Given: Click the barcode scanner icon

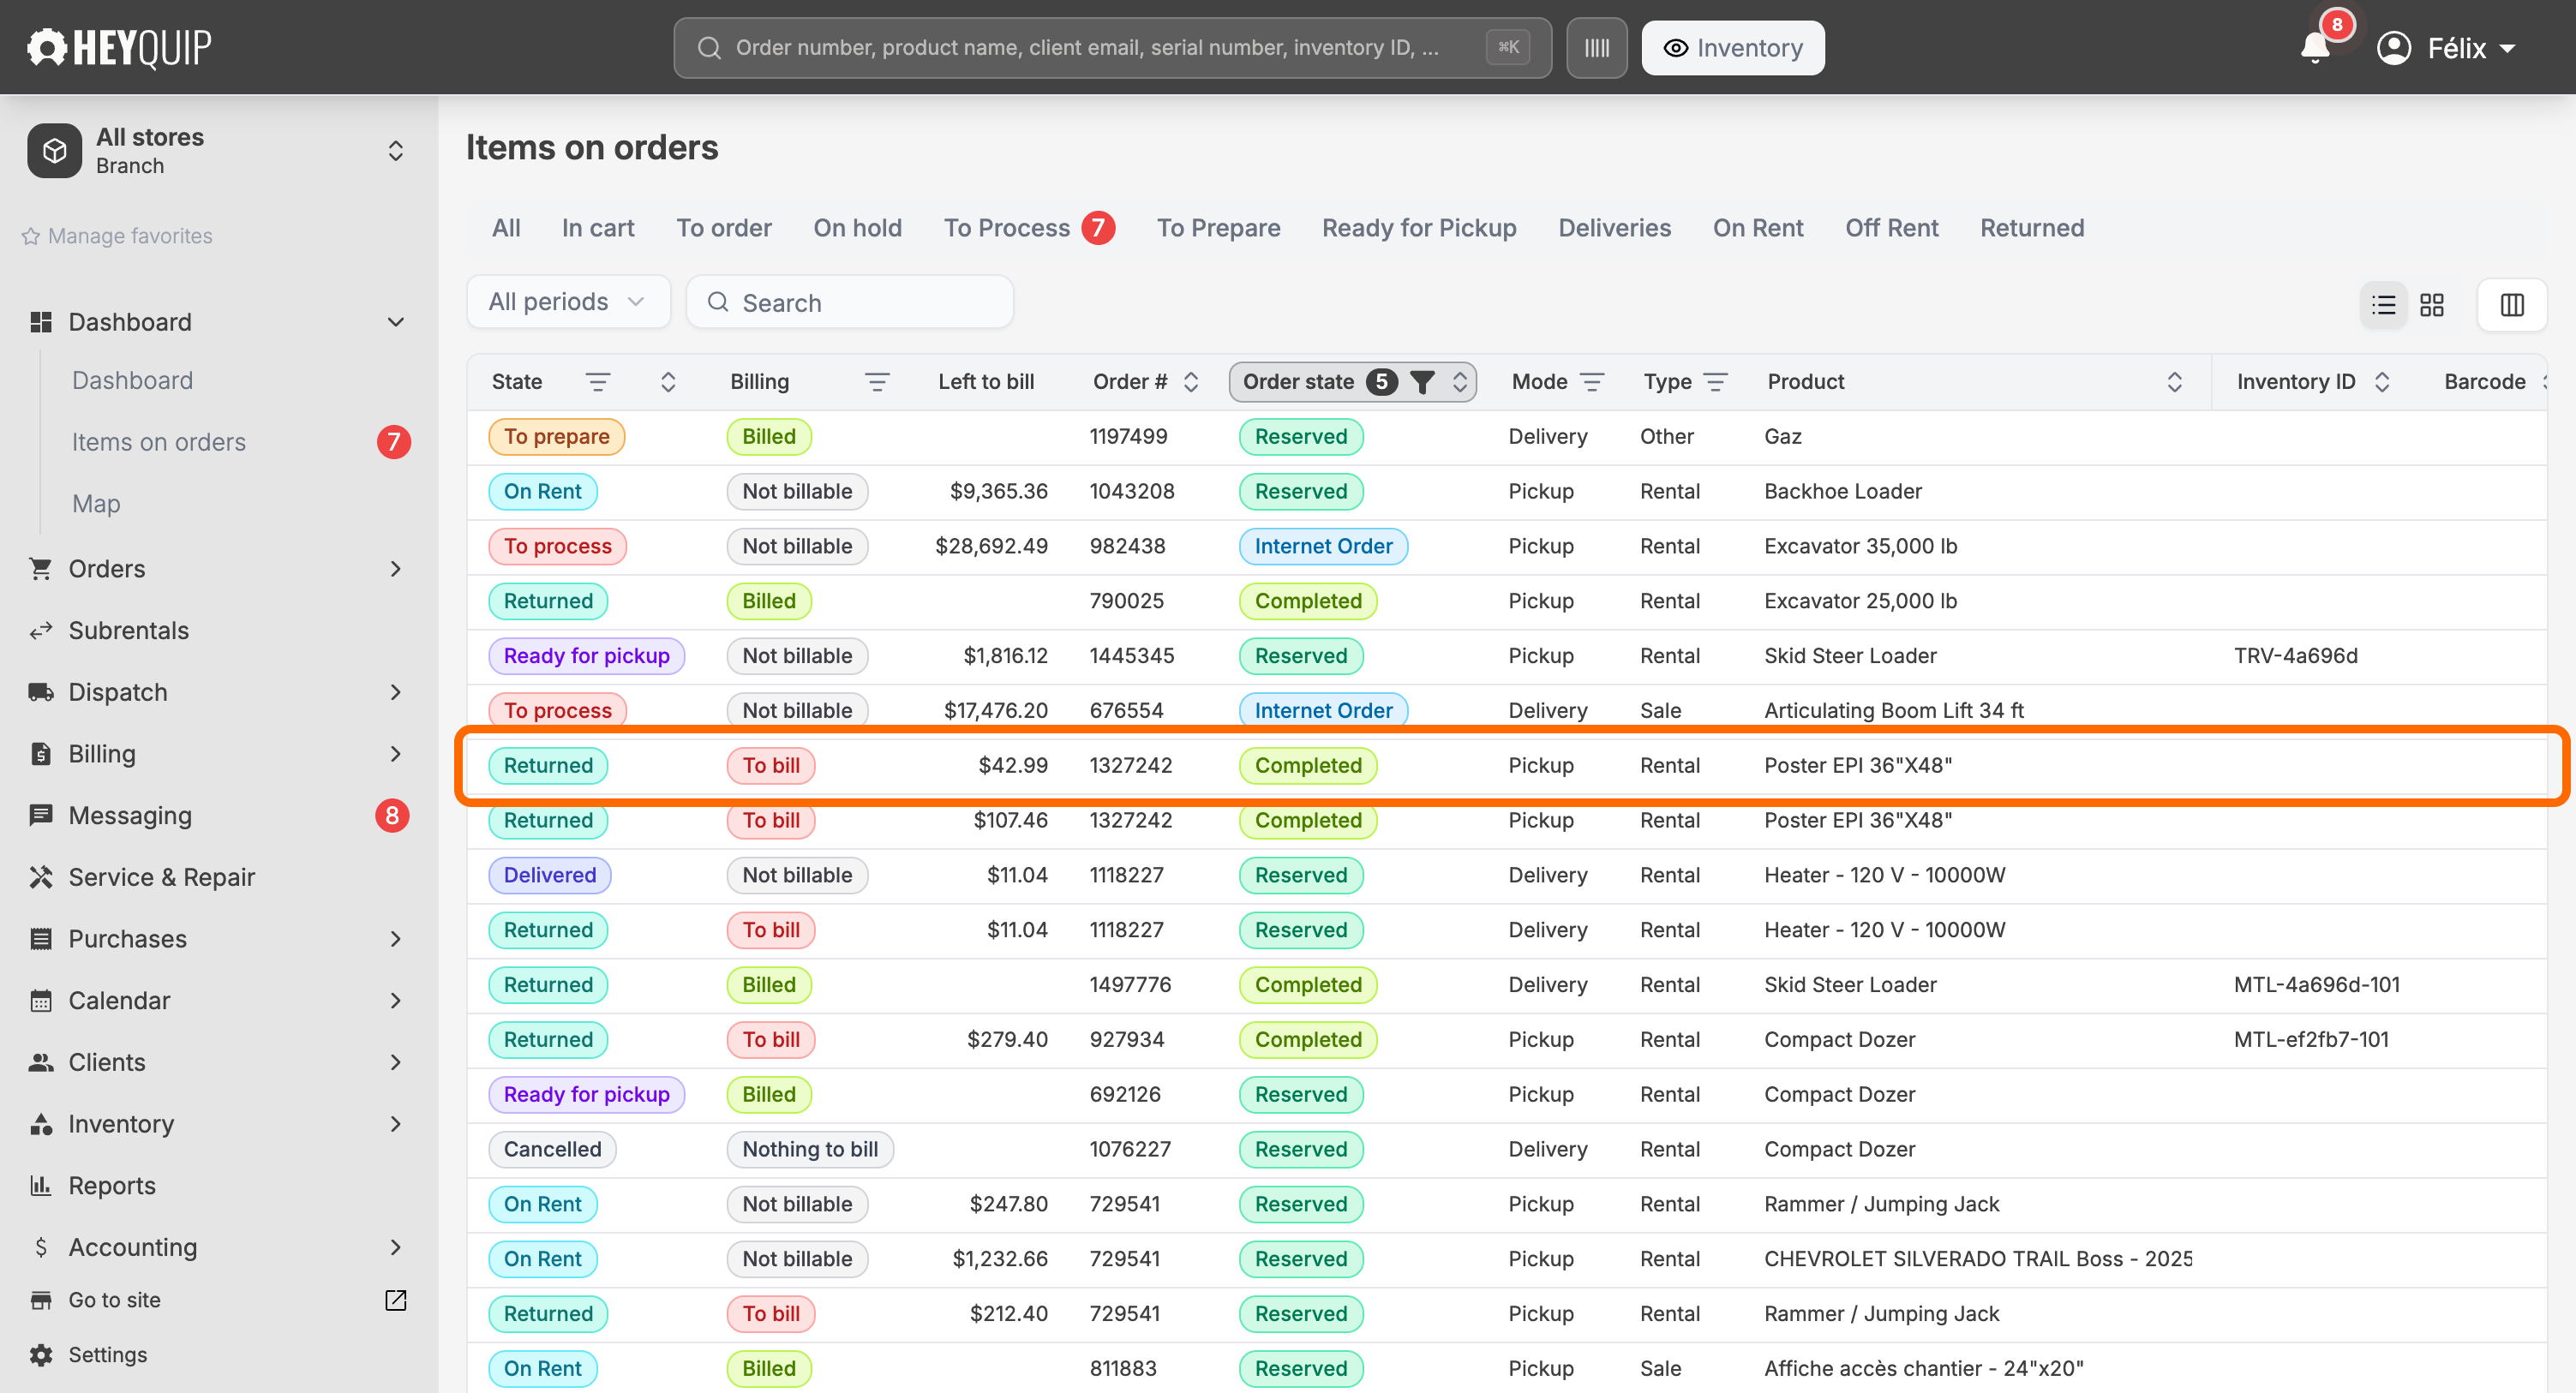Looking at the screenshot, I should (x=1596, y=47).
